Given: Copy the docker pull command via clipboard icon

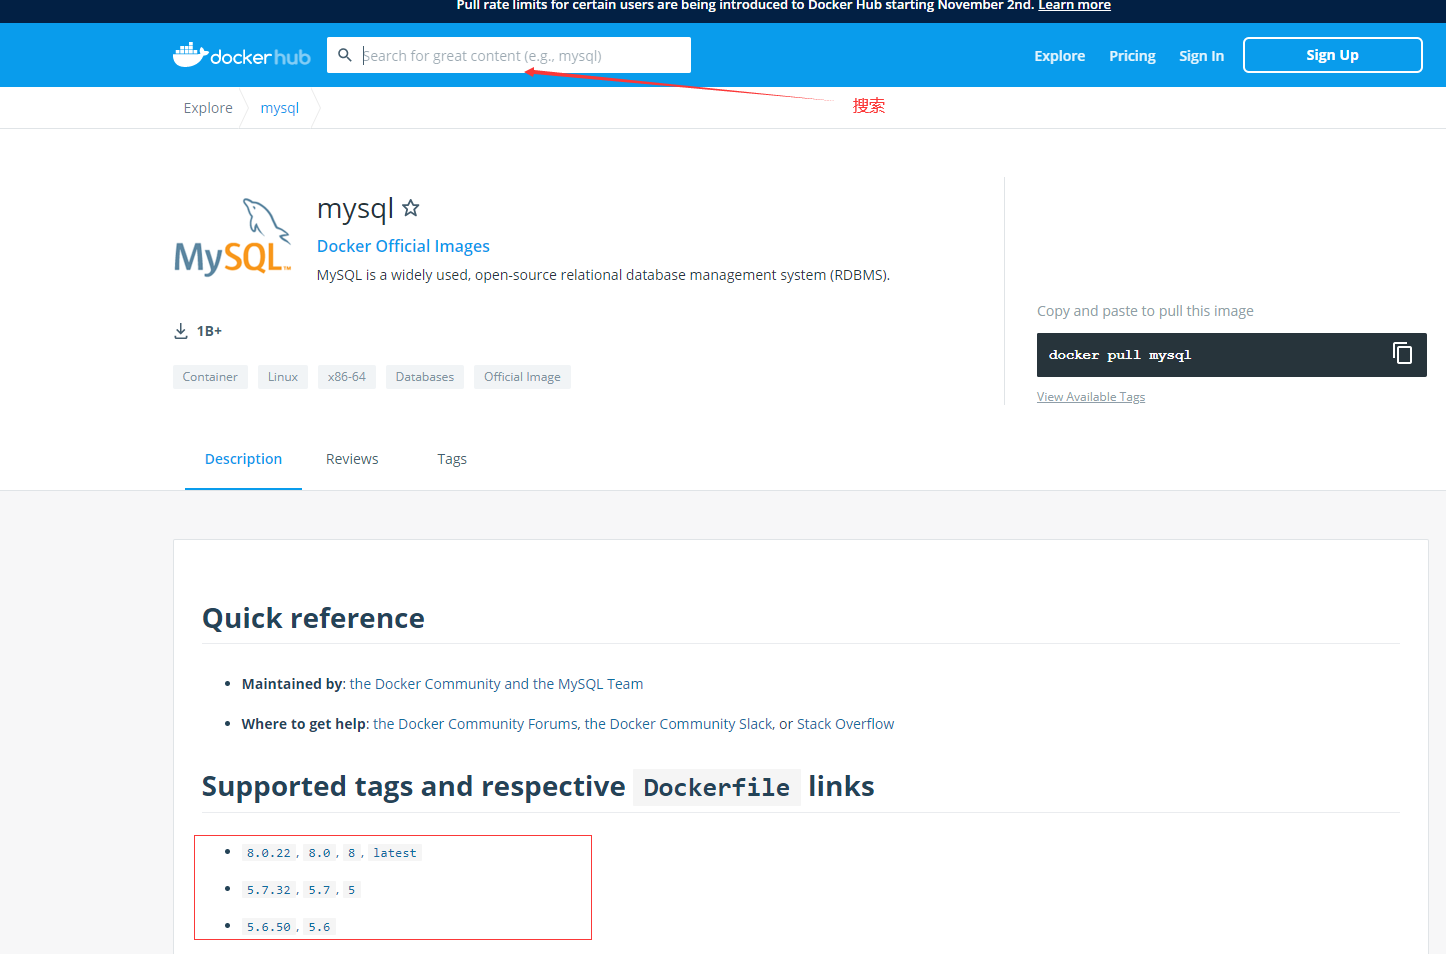Looking at the screenshot, I should click(x=1401, y=354).
